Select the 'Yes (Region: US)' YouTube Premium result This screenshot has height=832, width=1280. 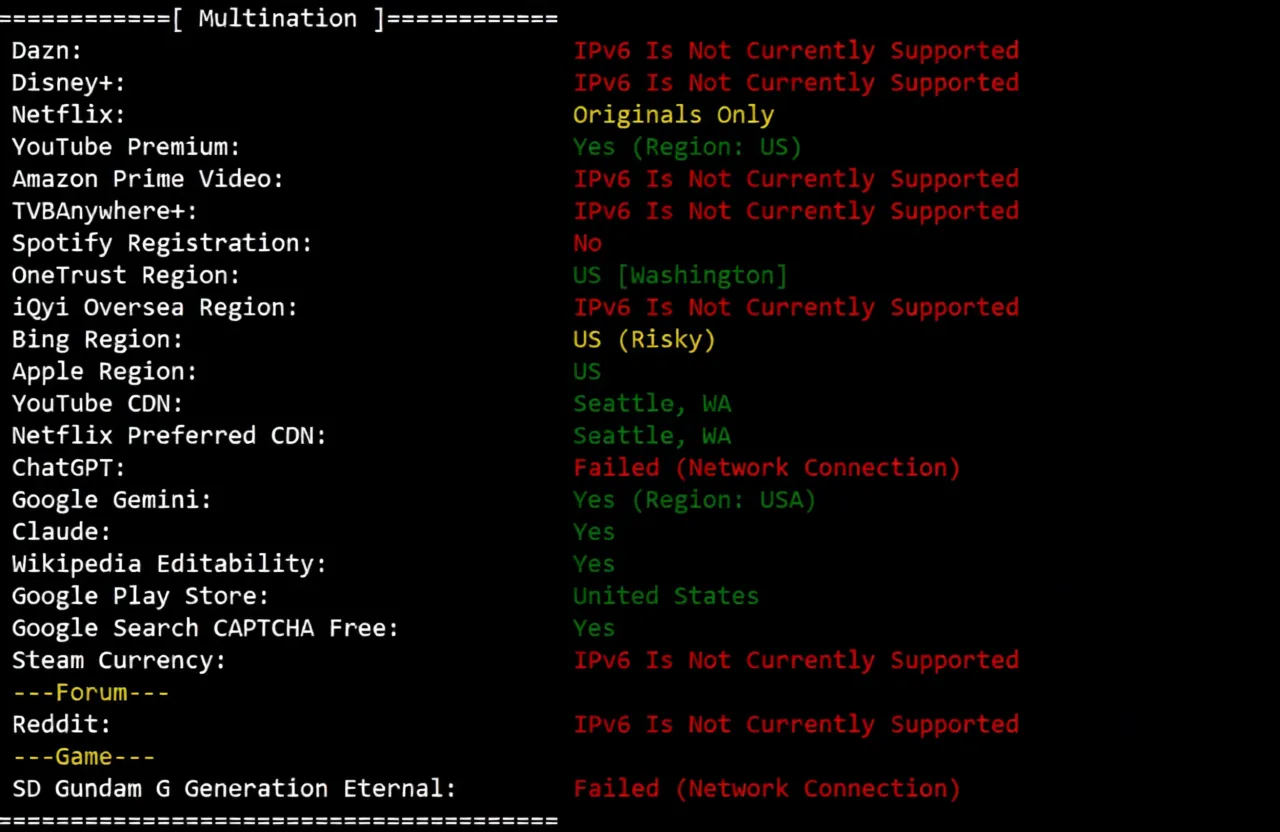[x=687, y=147]
